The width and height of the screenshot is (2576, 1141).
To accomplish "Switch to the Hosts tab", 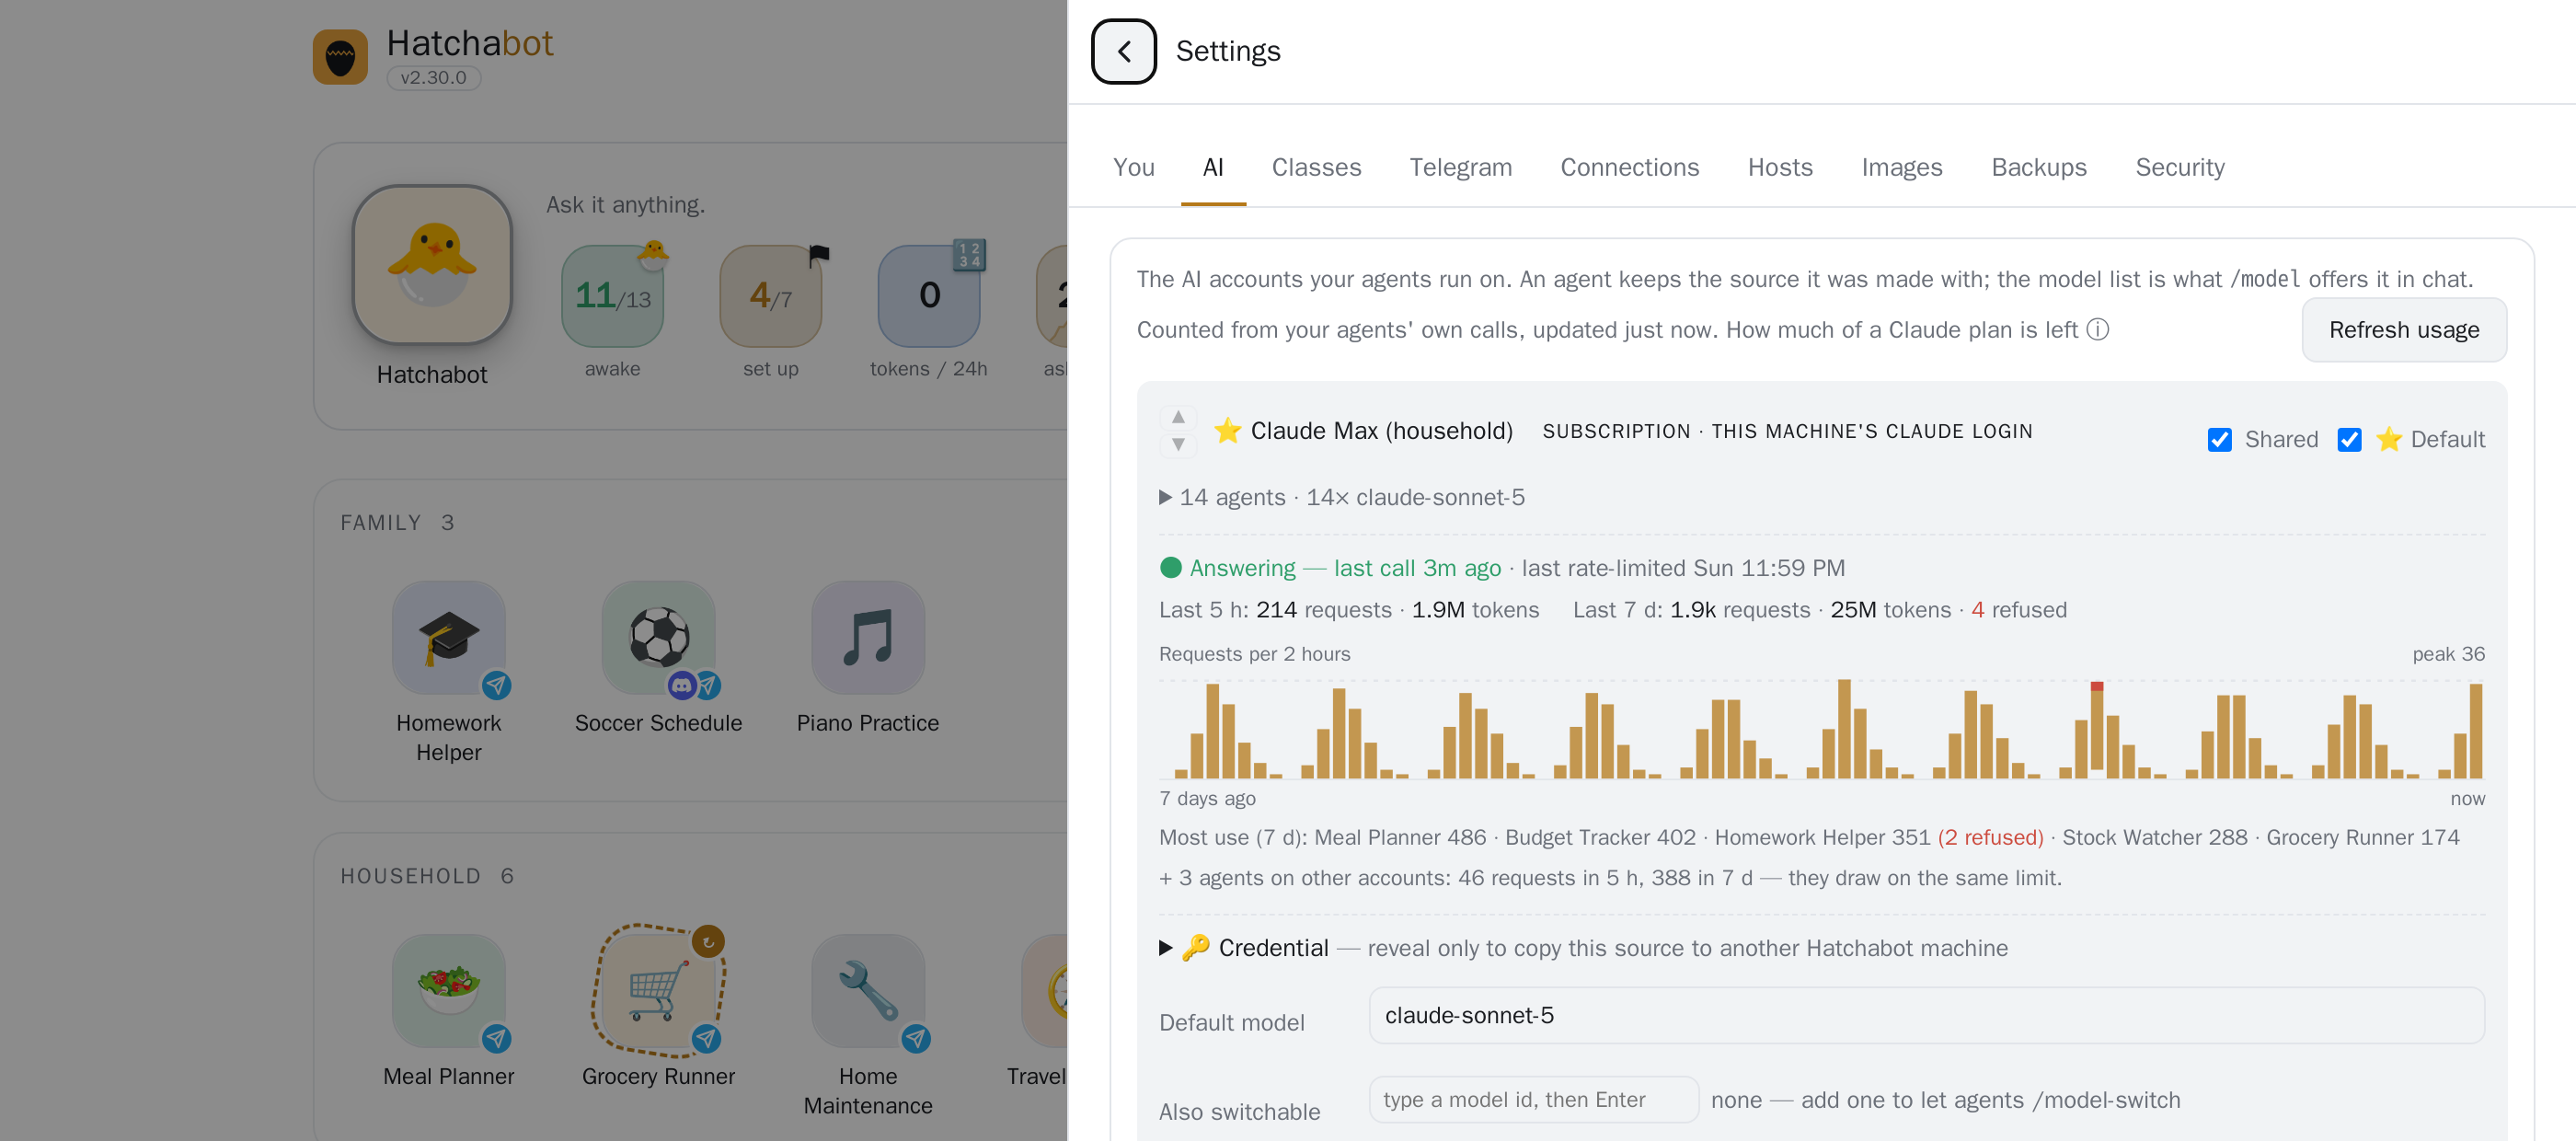I will tap(1779, 167).
